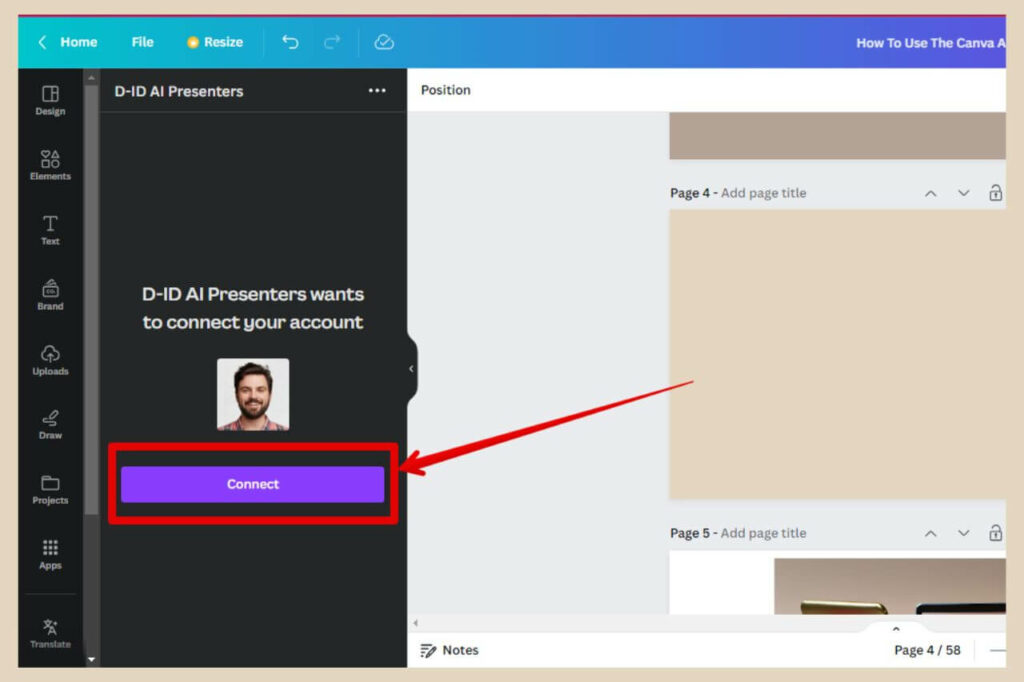Open the Draw sidebar tab
The height and width of the screenshot is (682, 1024).
pyautogui.click(x=50, y=425)
